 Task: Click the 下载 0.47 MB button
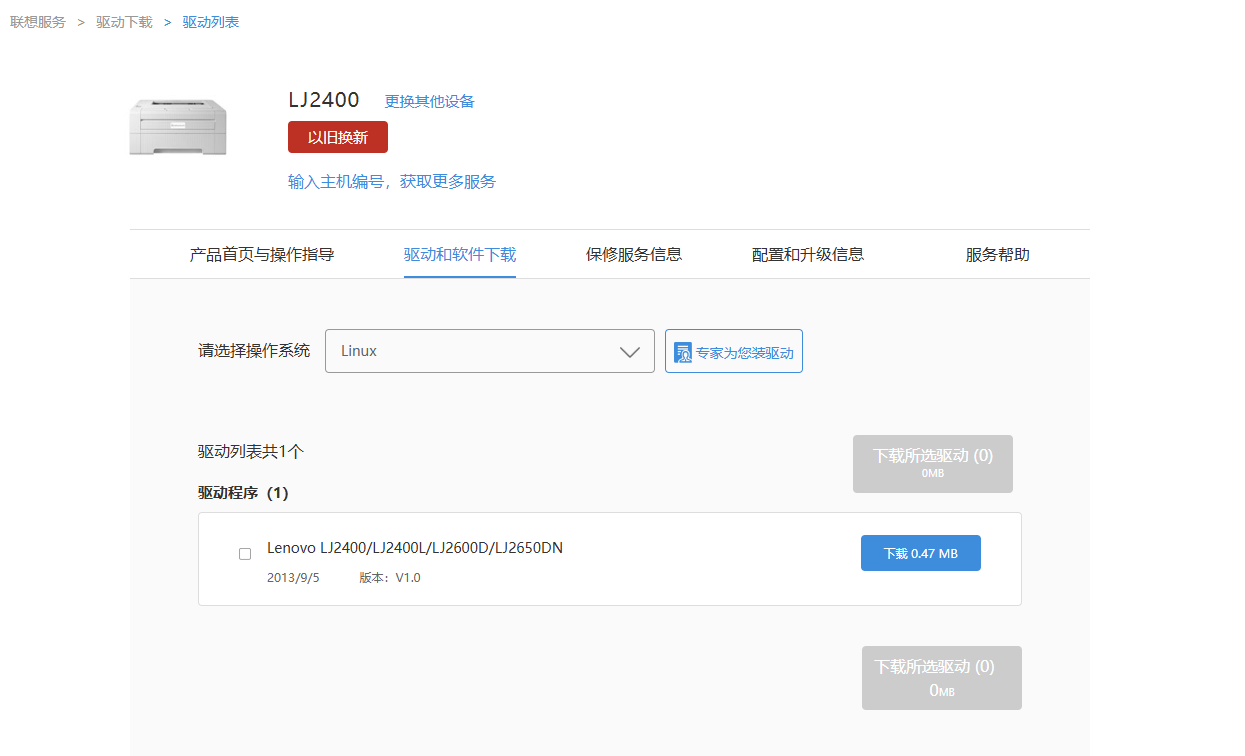(921, 553)
